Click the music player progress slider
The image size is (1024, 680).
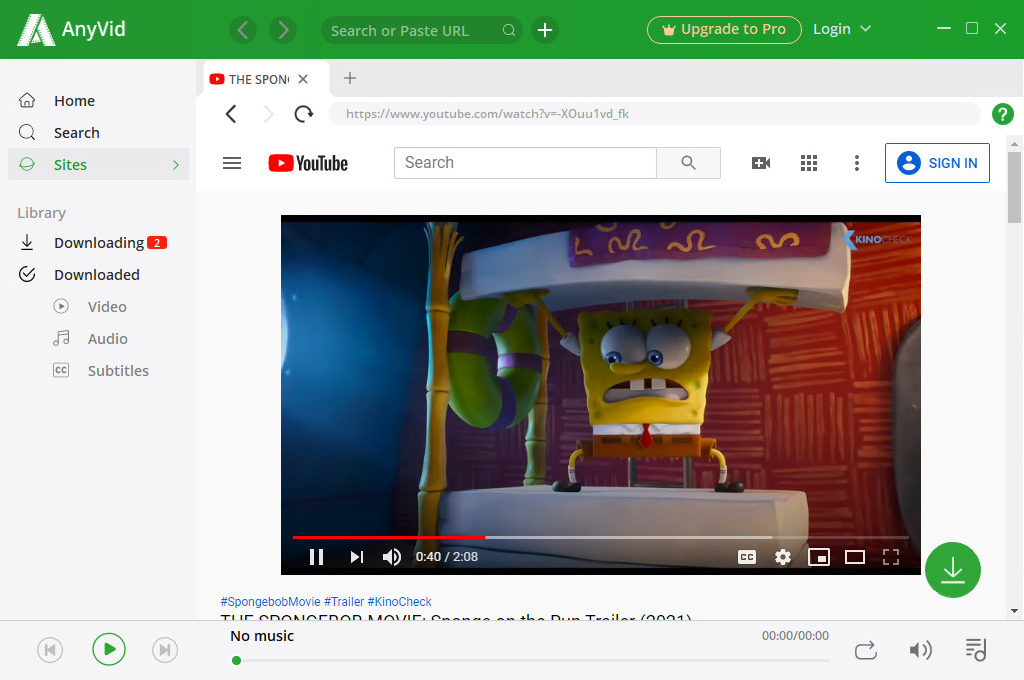[530, 660]
